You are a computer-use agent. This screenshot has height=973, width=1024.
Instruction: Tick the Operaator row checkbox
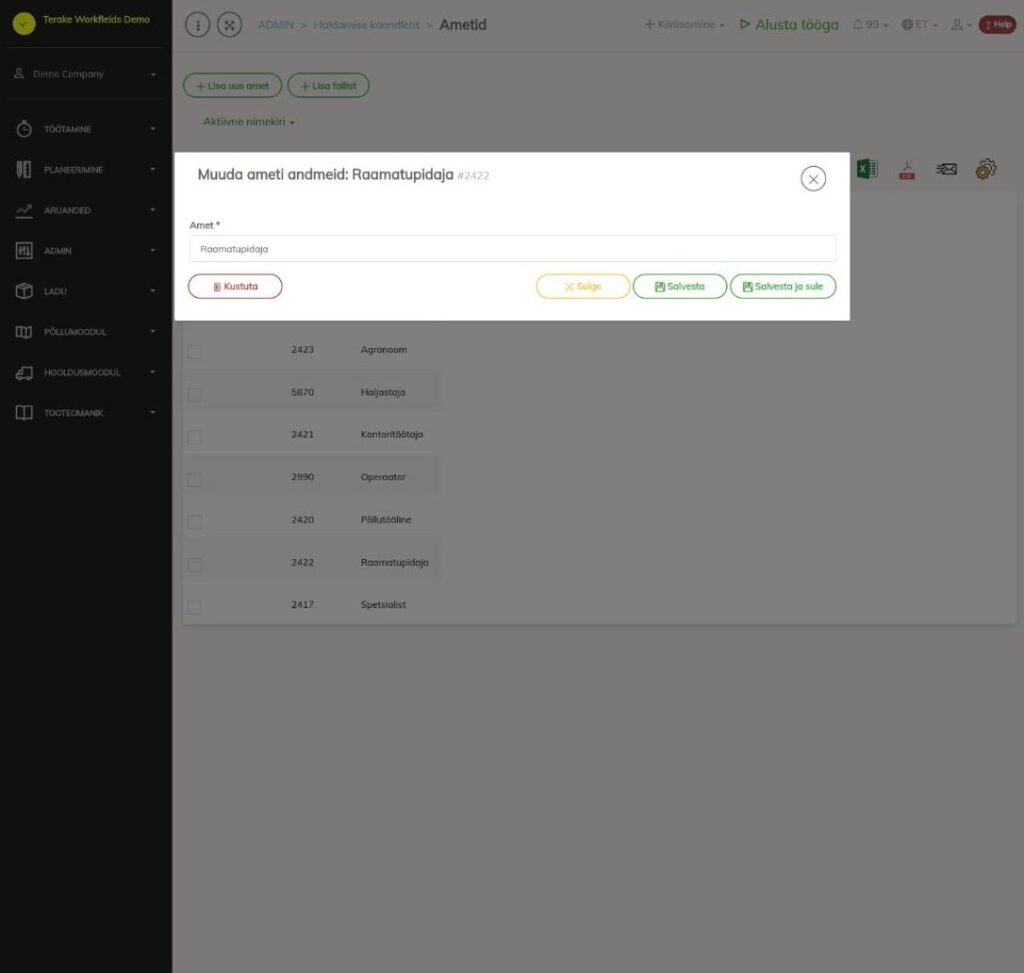(x=195, y=479)
